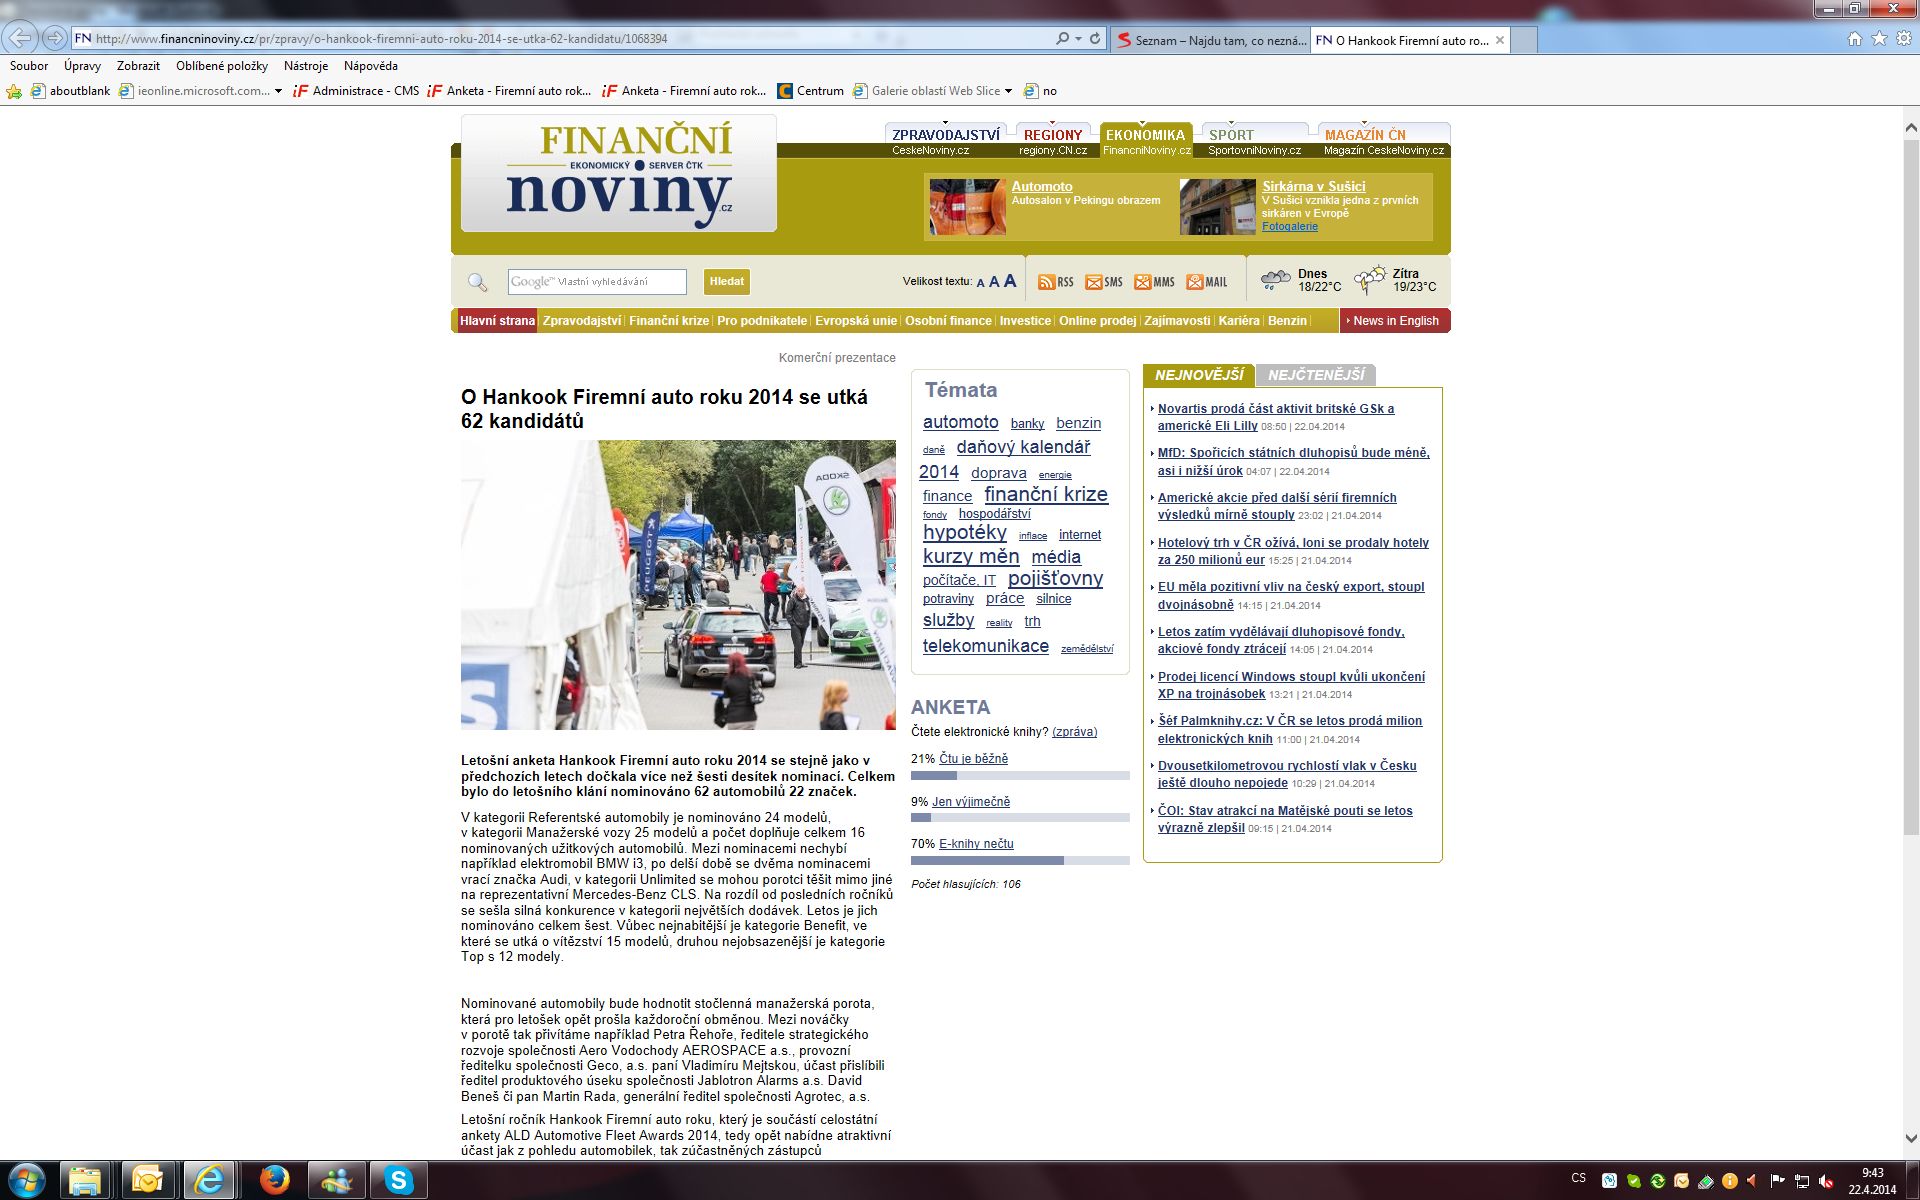Open the MMS news service icon
Image resolution: width=1920 pixels, height=1200 pixels.
click(x=1154, y=282)
